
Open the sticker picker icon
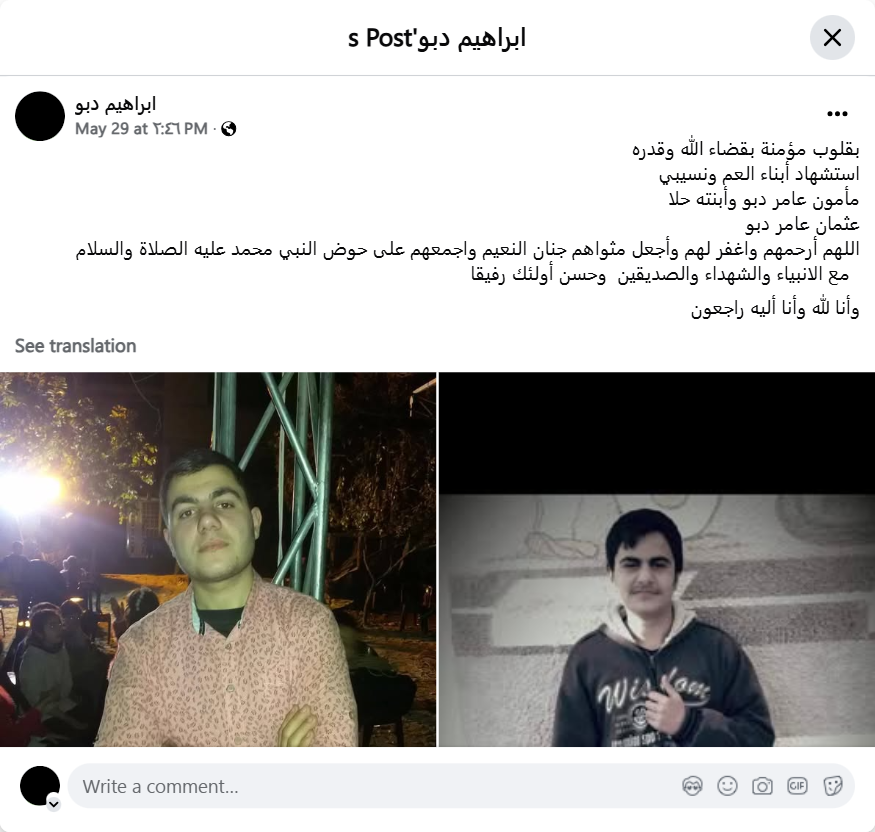click(833, 786)
